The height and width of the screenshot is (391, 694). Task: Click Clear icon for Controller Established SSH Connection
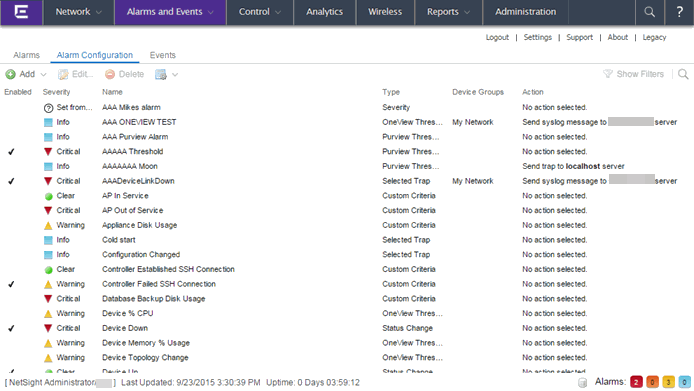(49, 270)
